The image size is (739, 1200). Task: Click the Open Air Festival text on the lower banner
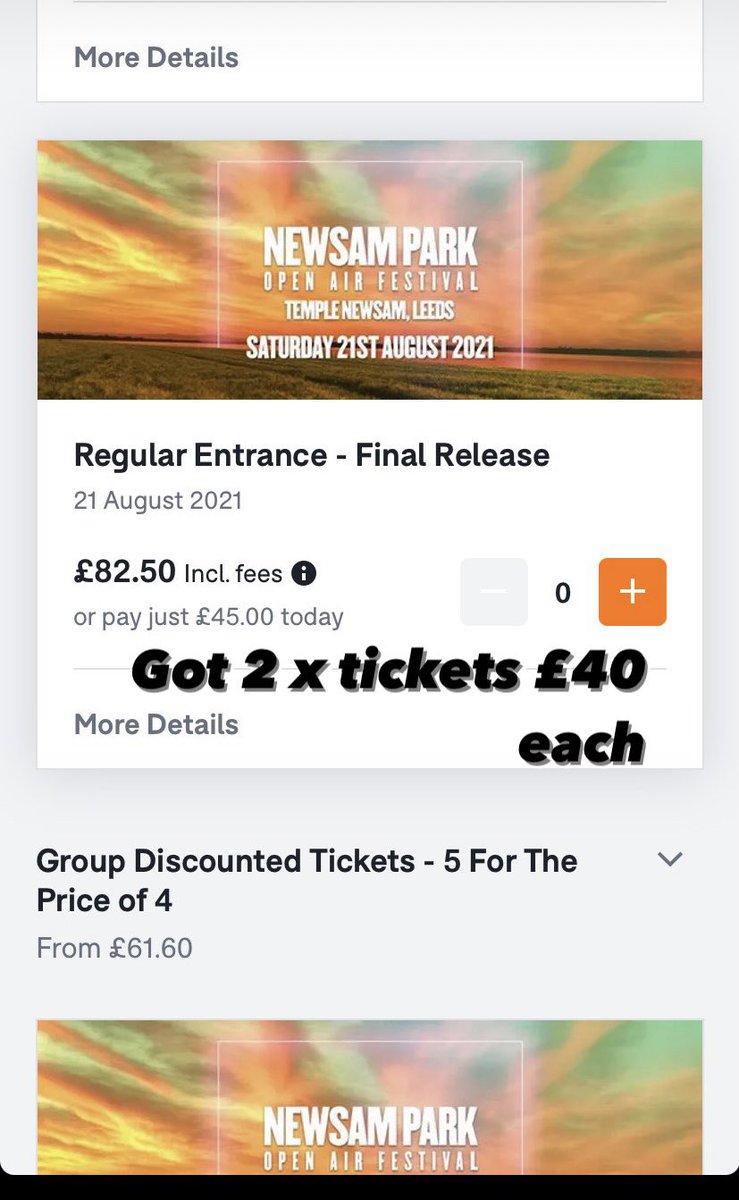coord(371,1162)
